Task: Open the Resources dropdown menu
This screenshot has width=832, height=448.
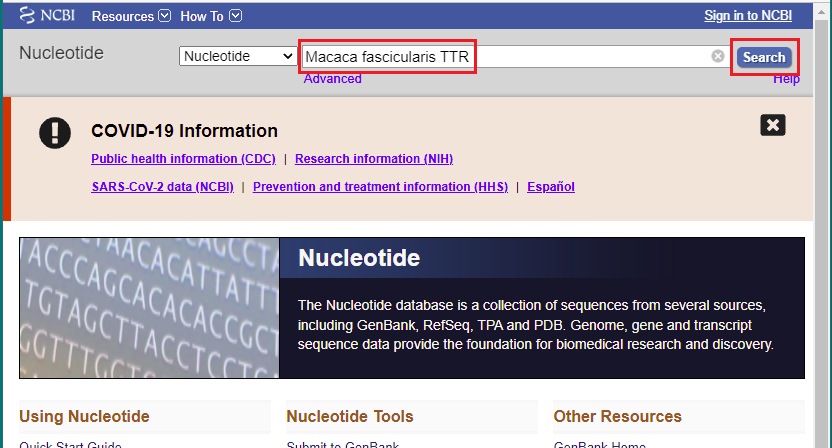Action: 131,16
